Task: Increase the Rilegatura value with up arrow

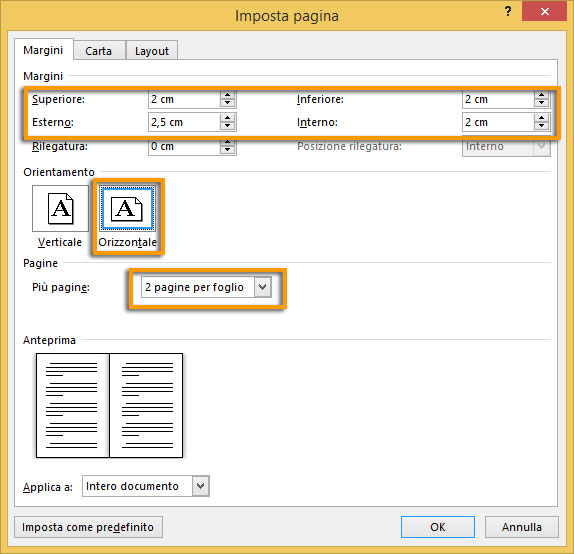Action: tap(227, 142)
